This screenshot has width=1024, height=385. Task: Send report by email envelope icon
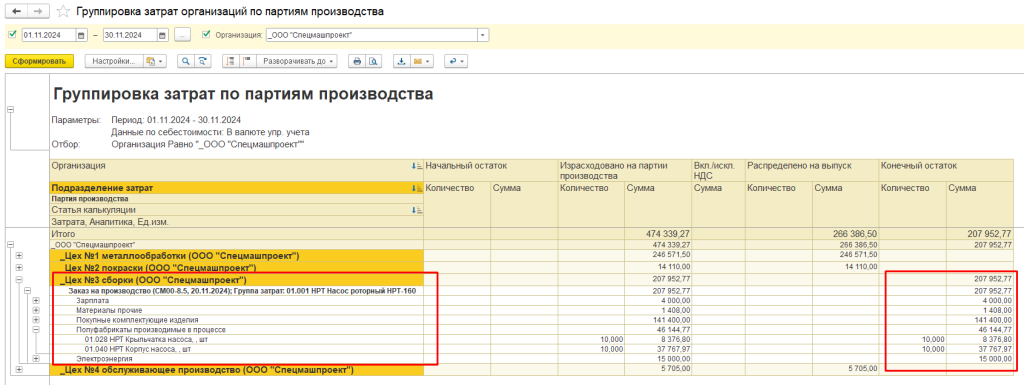(419, 61)
